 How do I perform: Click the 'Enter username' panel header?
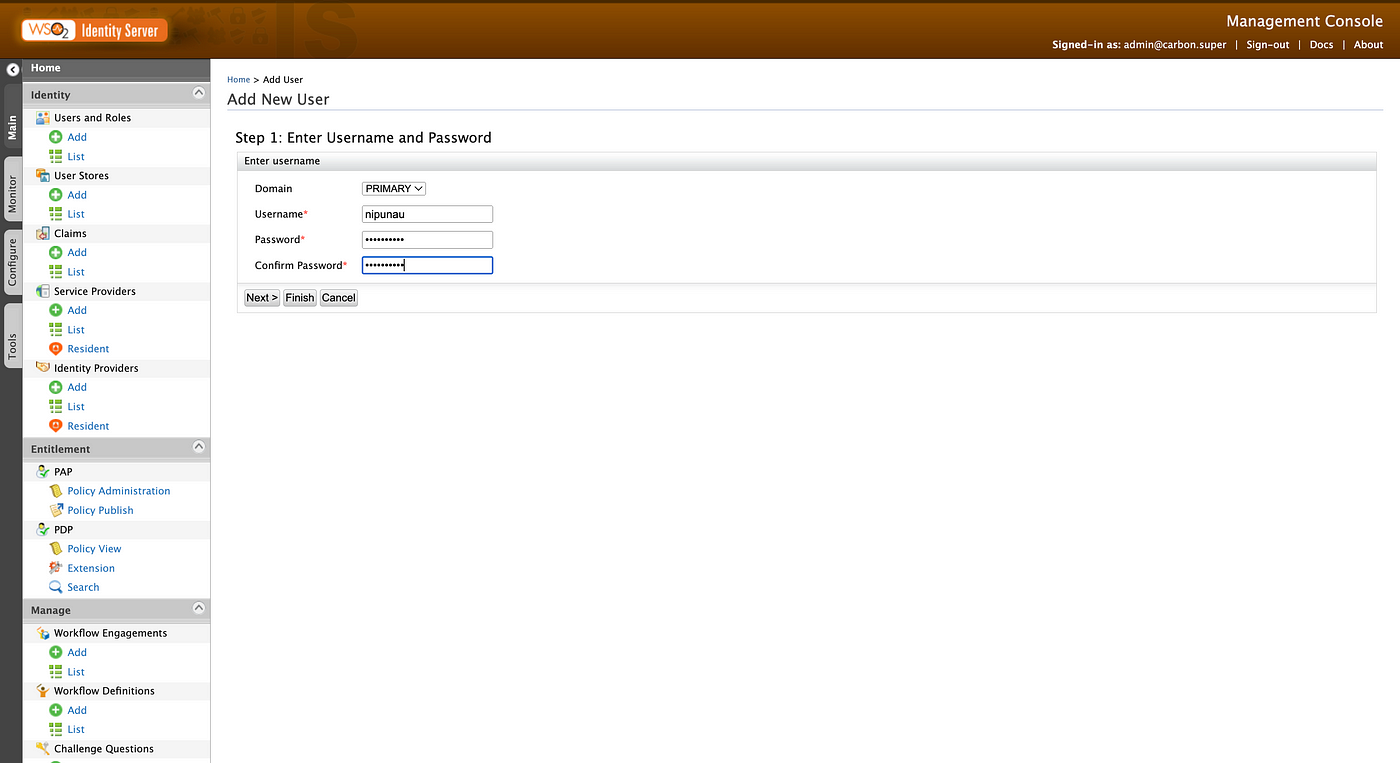(x=806, y=161)
